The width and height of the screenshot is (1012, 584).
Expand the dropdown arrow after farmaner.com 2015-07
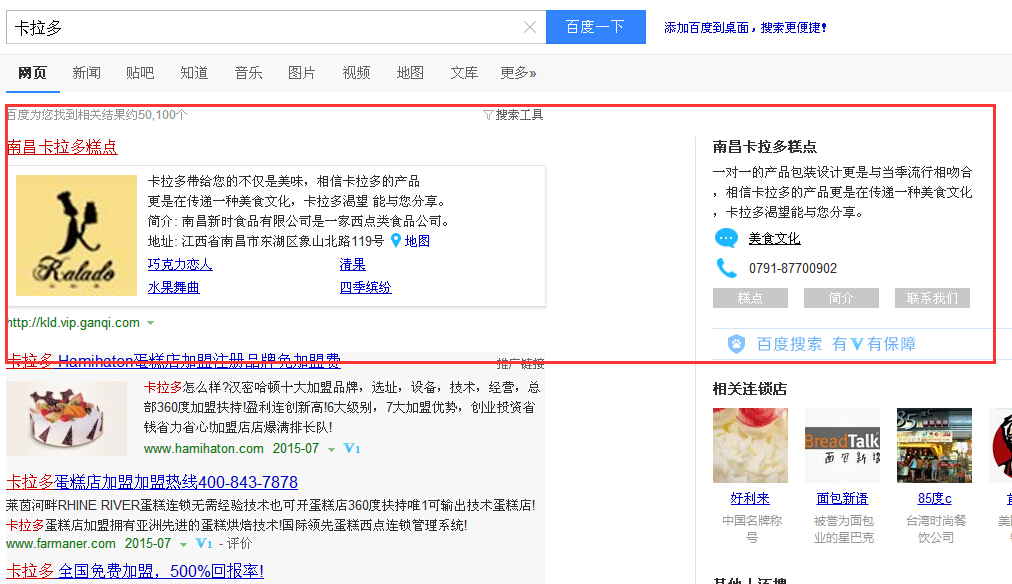pos(183,545)
